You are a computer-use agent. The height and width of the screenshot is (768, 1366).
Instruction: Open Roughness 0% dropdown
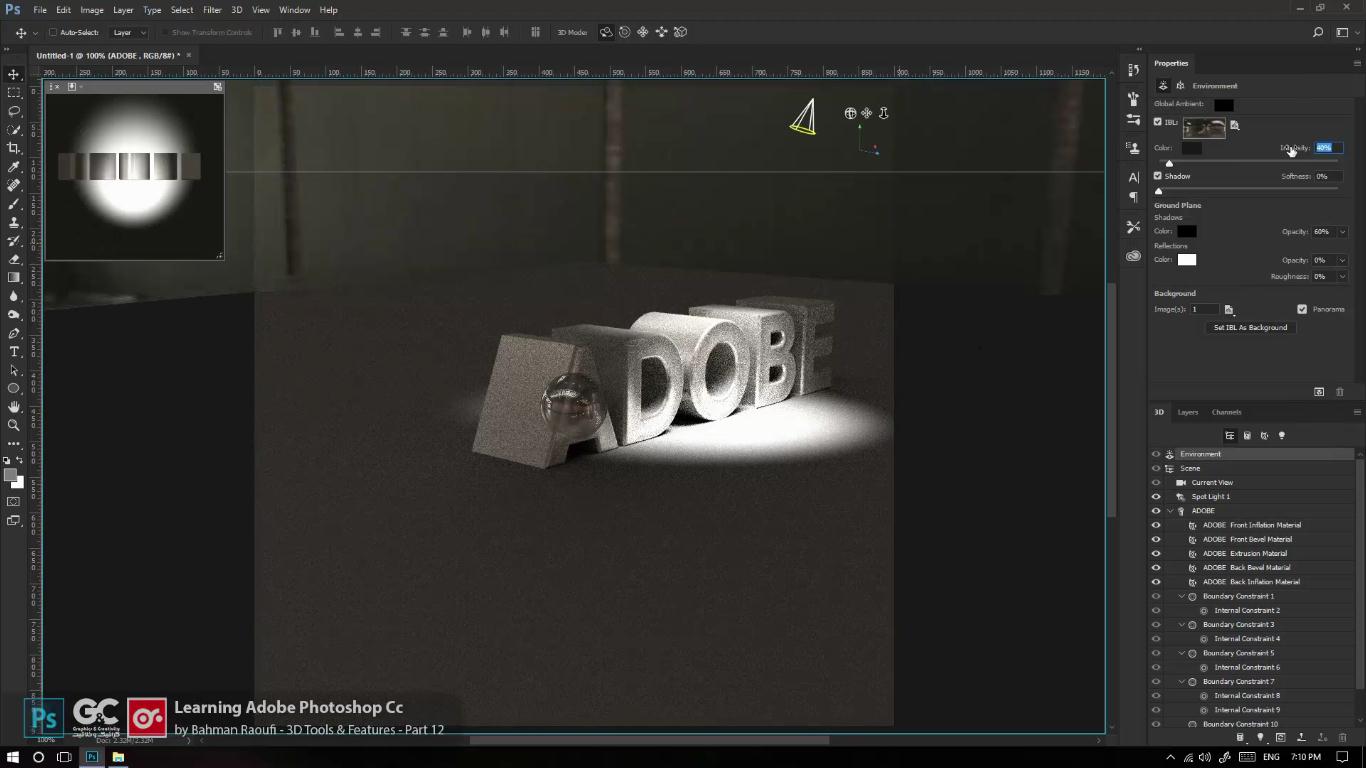tap(1342, 277)
